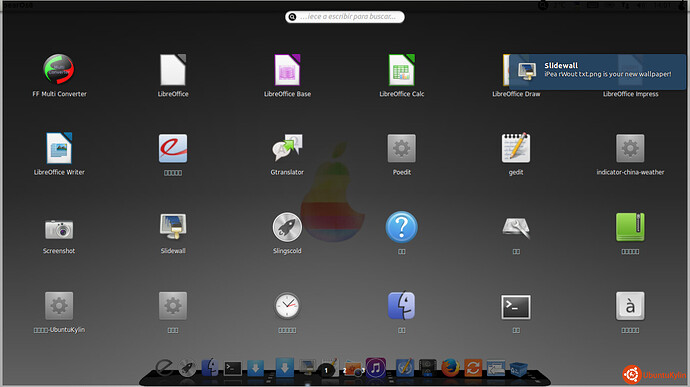
Task: Open the Finder face app in the grid
Action: pyautogui.click(x=401, y=306)
